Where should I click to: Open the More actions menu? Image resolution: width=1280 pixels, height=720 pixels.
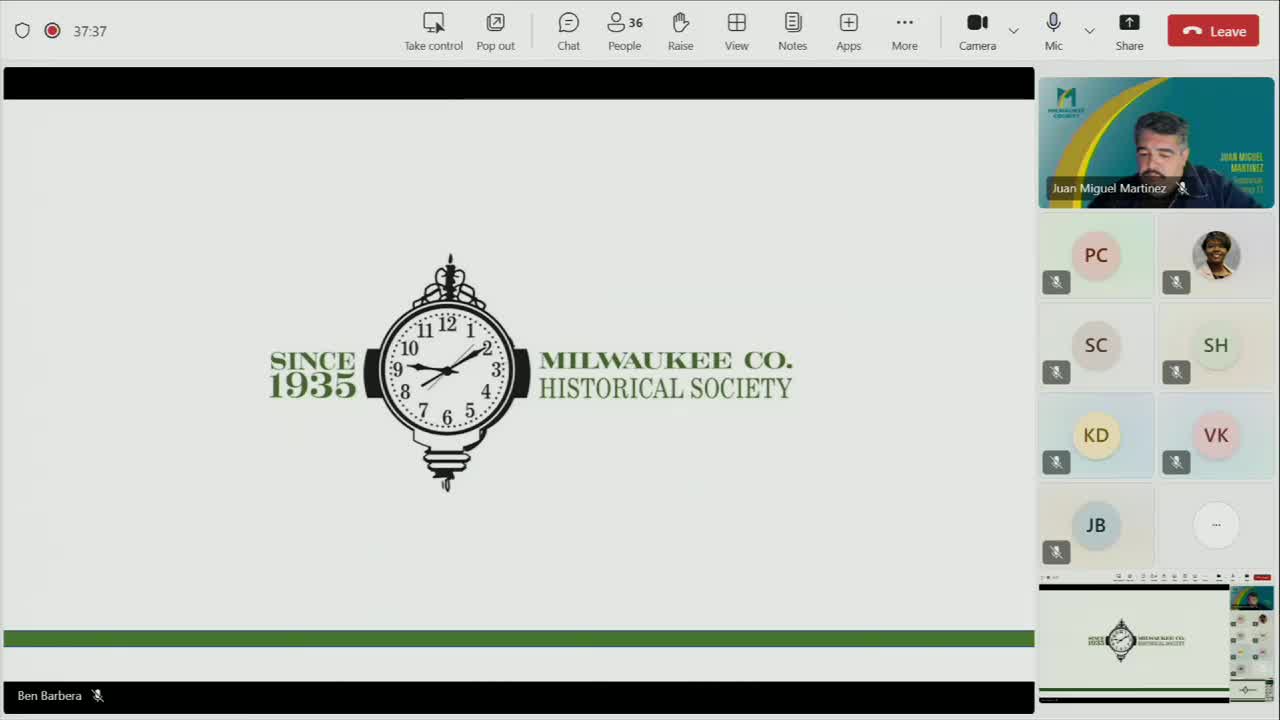[905, 31]
